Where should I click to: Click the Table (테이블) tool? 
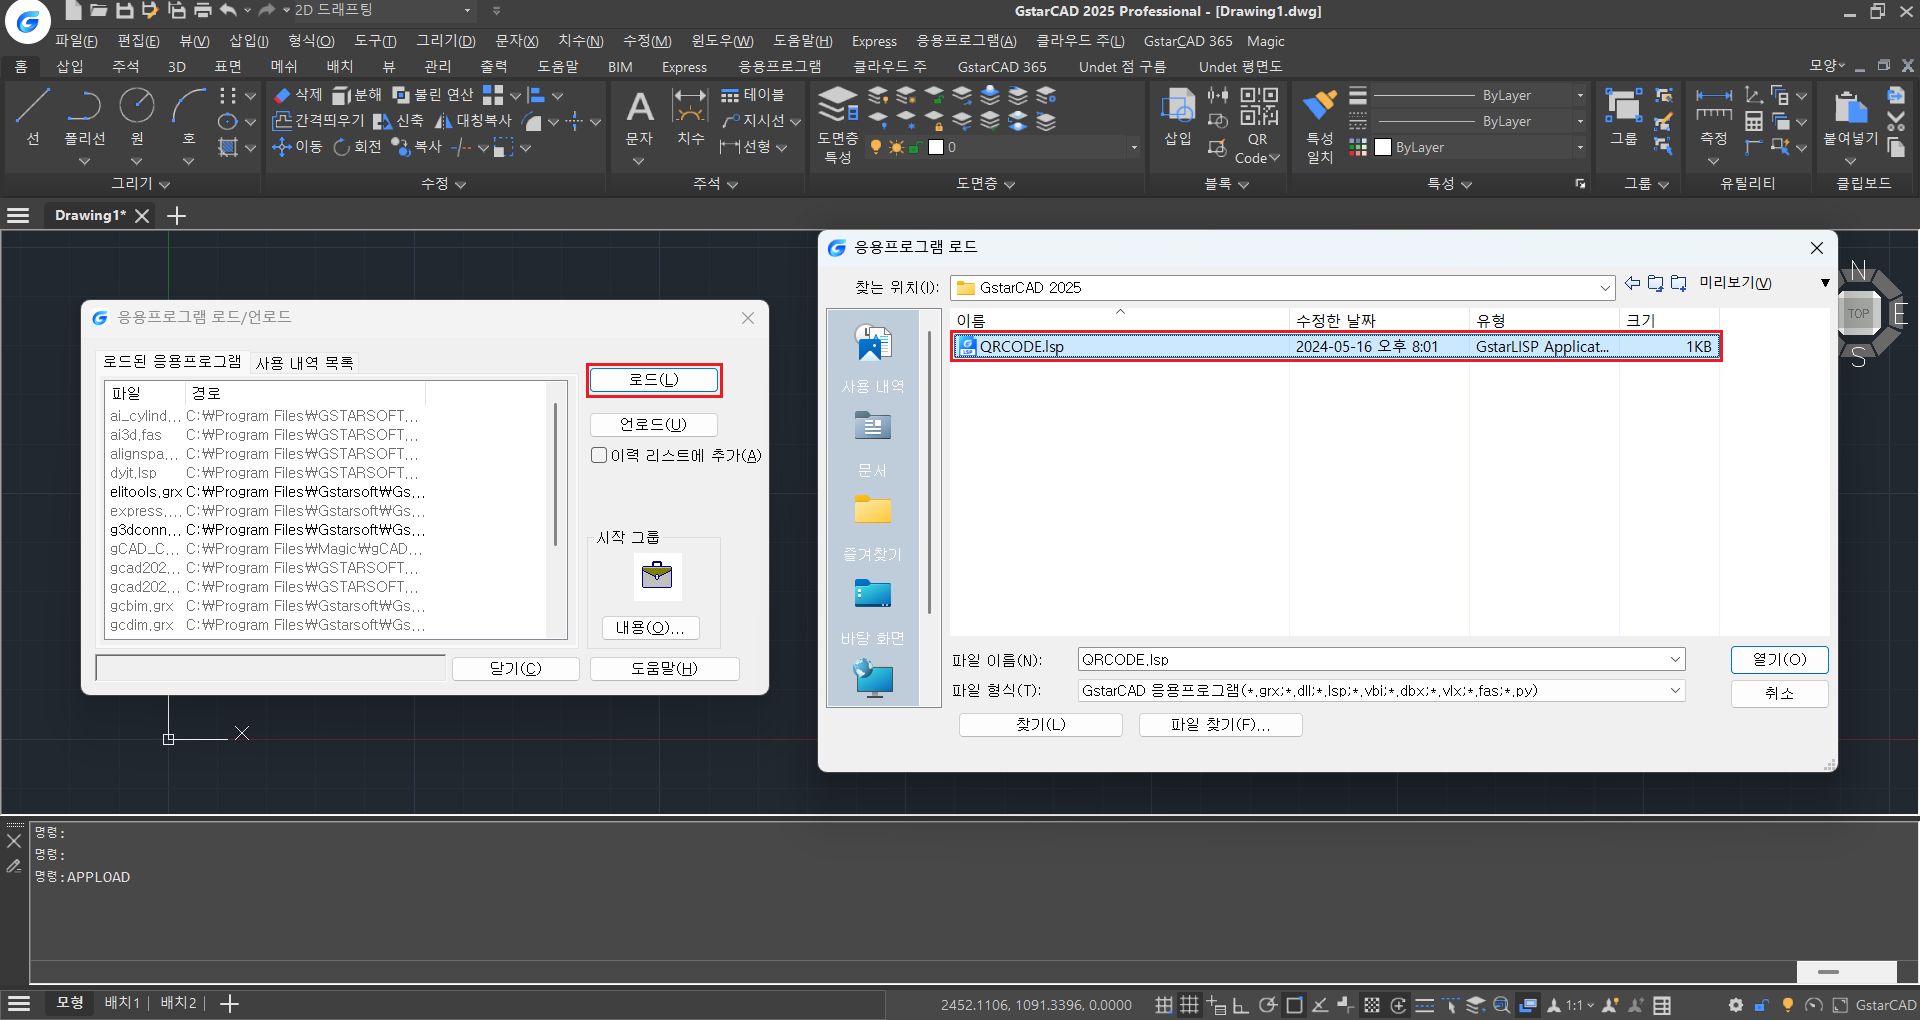pyautogui.click(x=753, y=95)
